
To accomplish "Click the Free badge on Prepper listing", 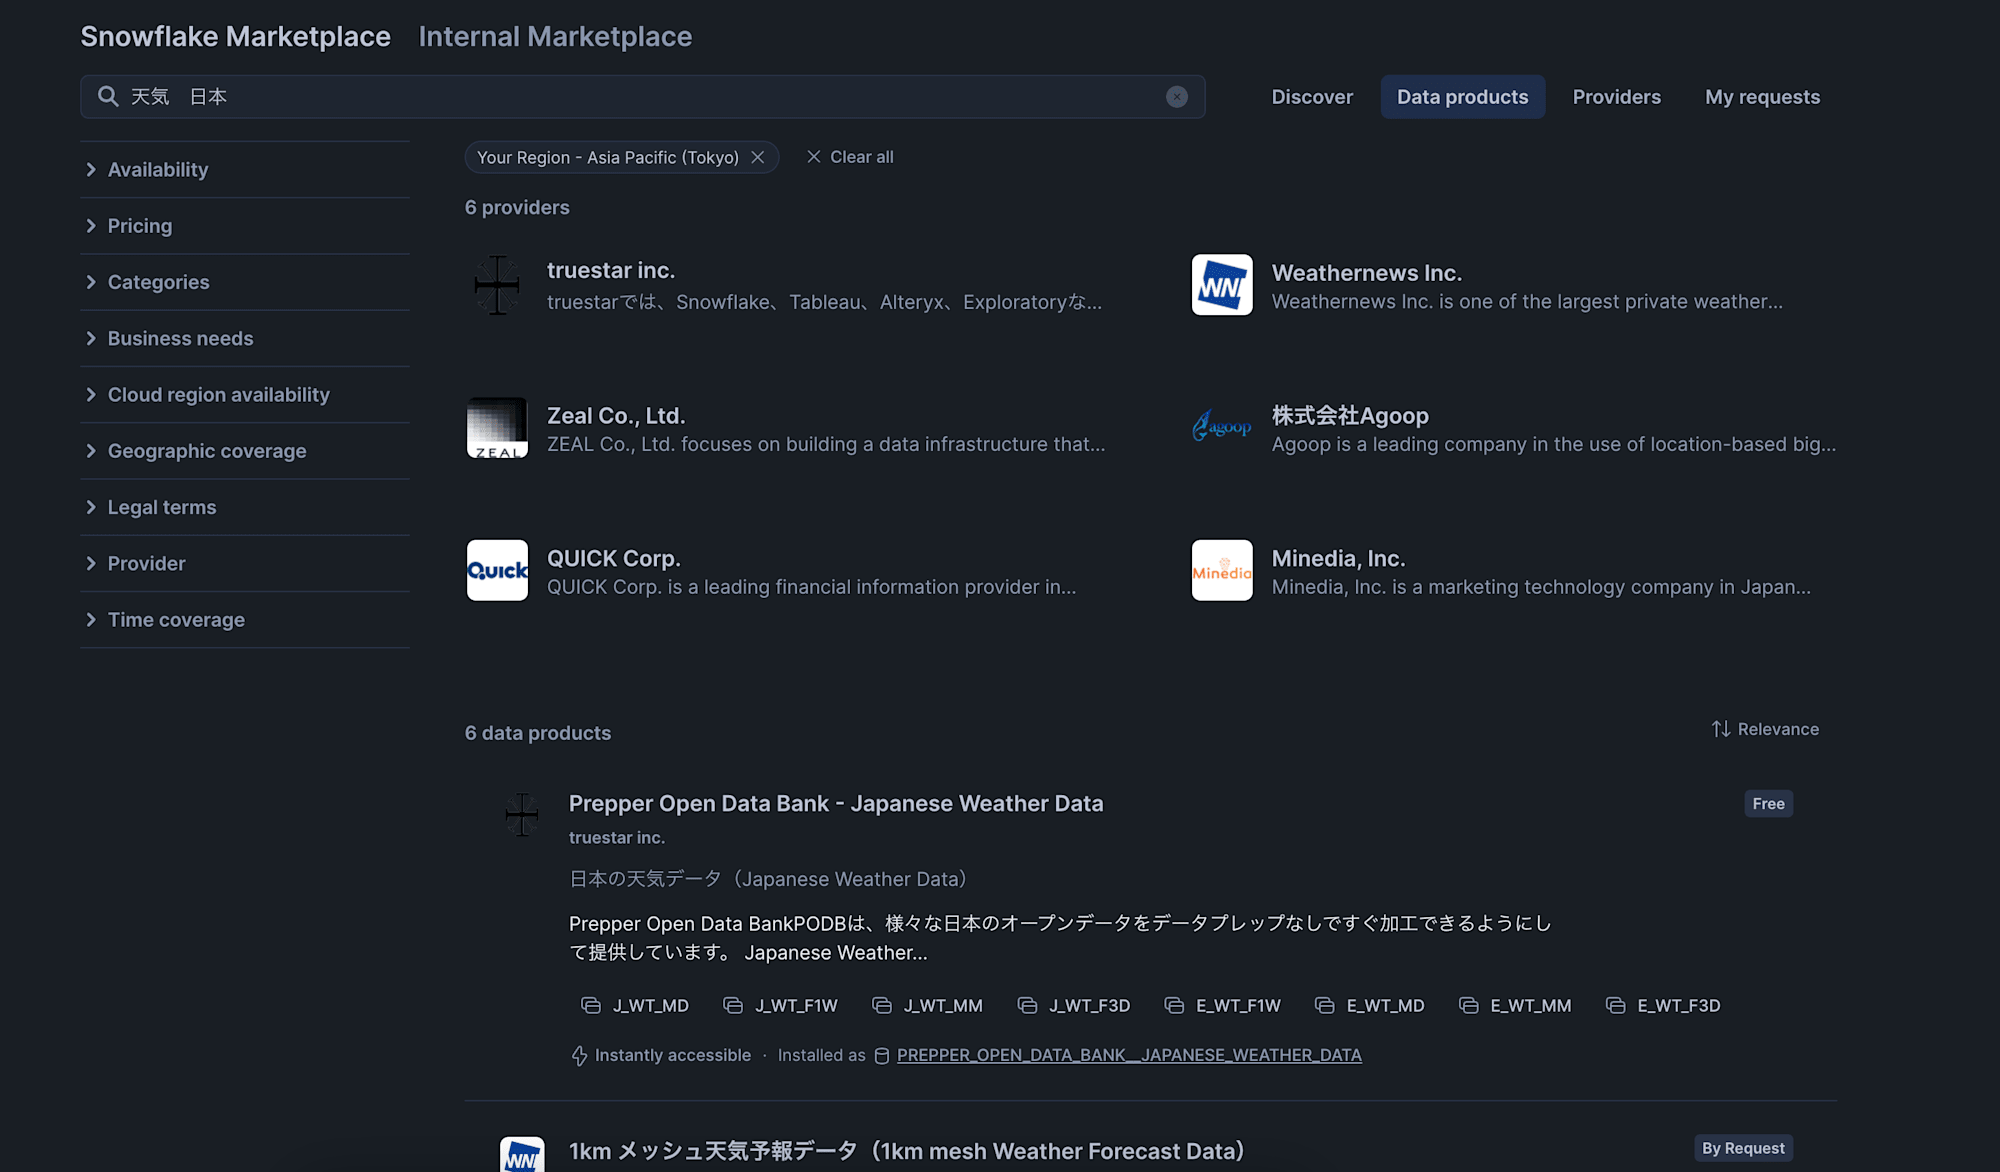I will click(x=1768, y=804).
